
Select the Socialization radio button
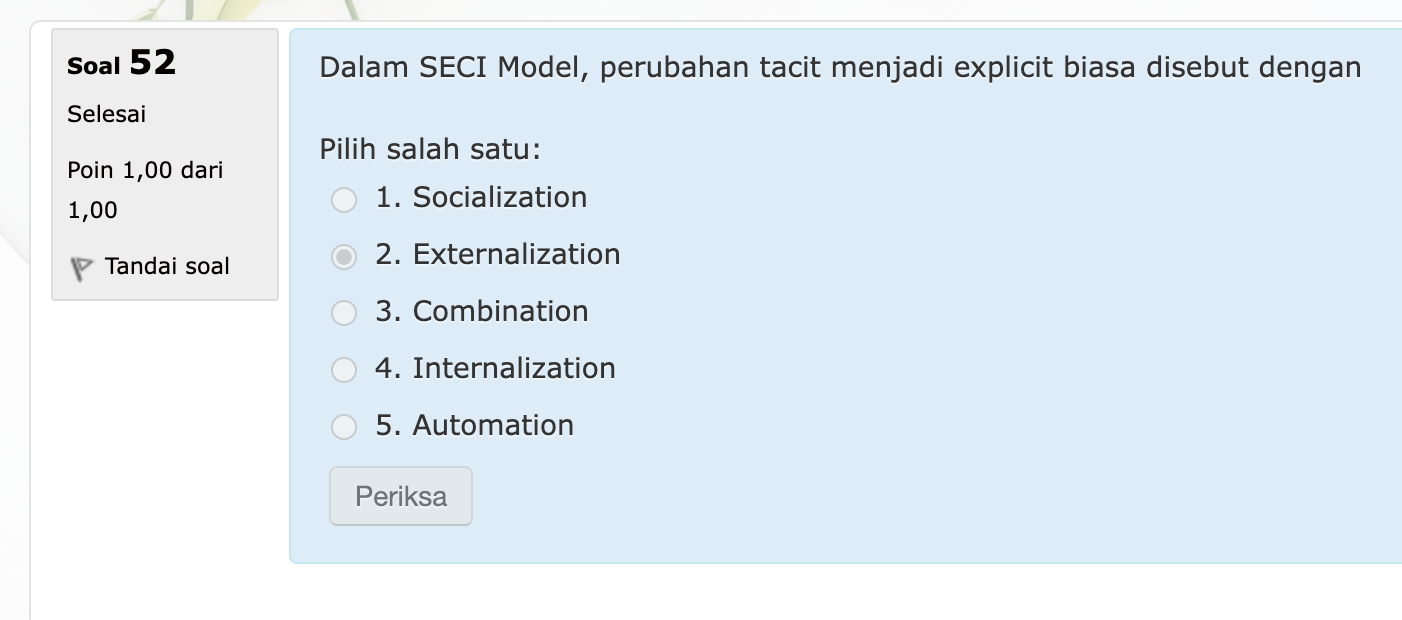click(344, 200)
